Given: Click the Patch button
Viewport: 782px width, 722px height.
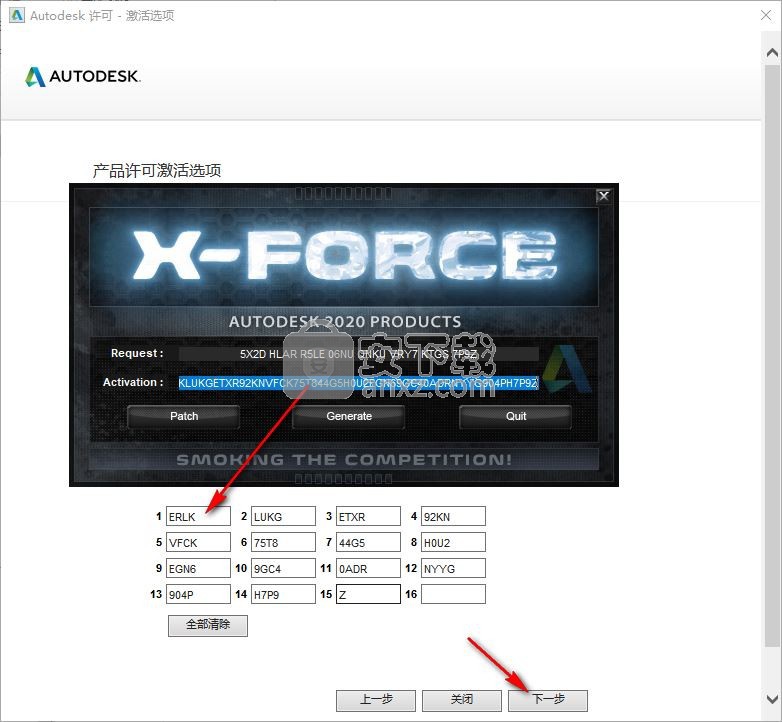Looking at the screenshot, I should pyautogui.click(x=184, y=416).
